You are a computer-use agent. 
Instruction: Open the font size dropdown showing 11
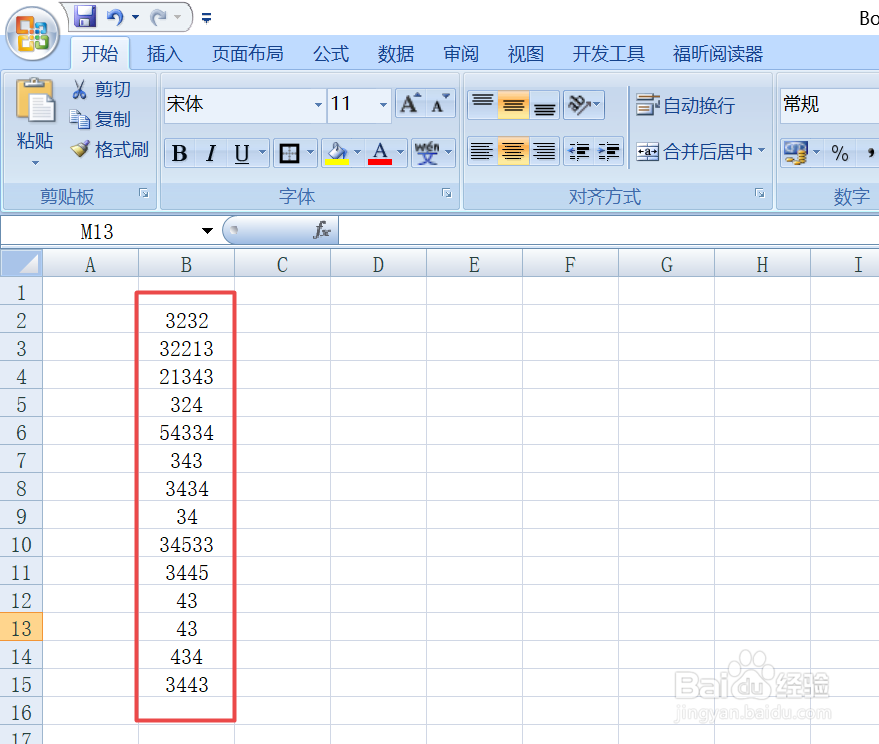pyautogui.click(x=383, y=105)
